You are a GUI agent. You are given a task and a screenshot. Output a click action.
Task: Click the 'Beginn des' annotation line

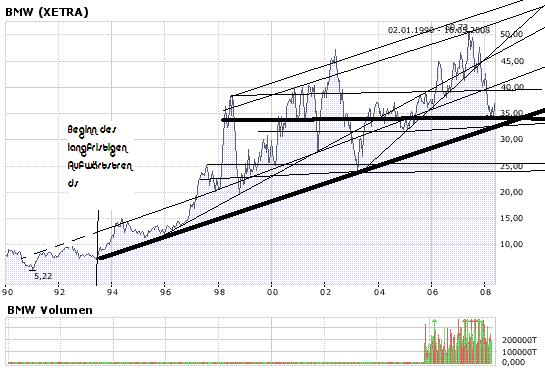[92, 130]
